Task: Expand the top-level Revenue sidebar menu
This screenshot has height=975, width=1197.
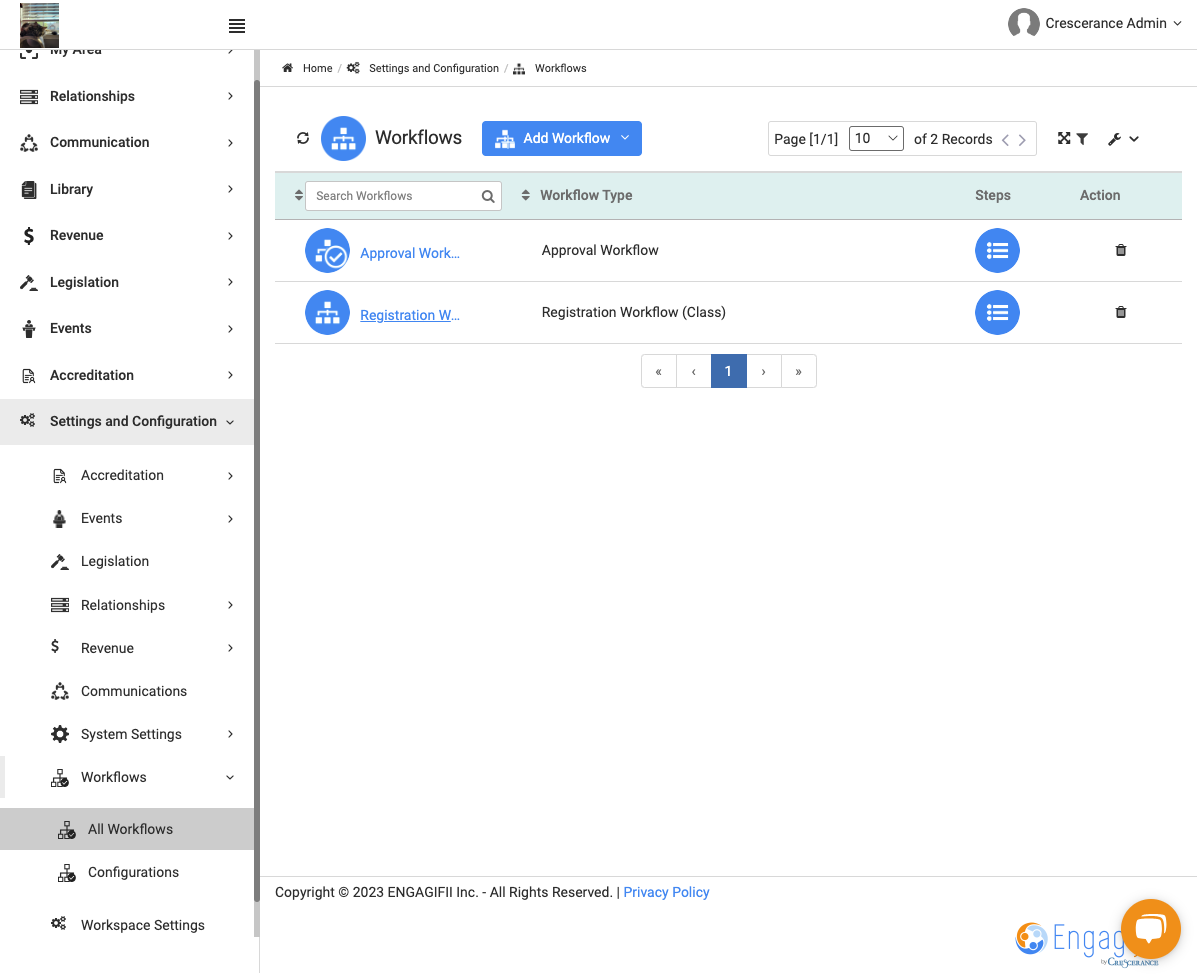Action: [127, 236]
